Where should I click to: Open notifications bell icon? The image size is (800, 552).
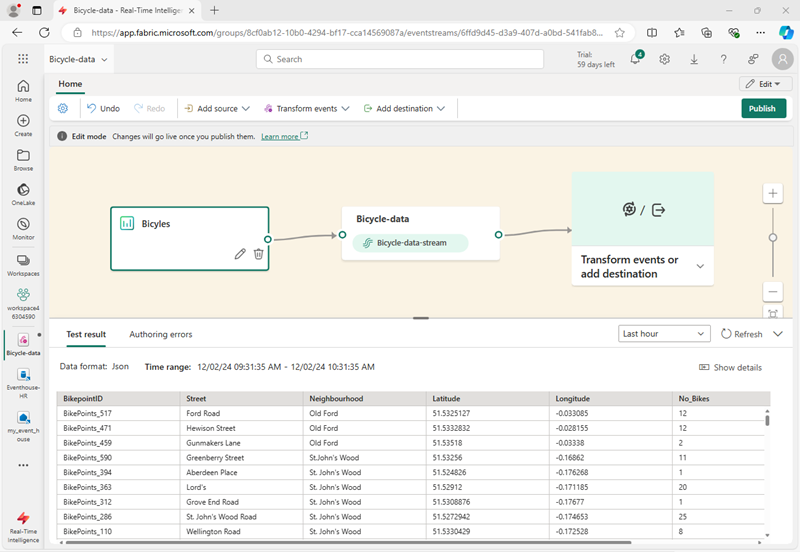coord(635,59)
